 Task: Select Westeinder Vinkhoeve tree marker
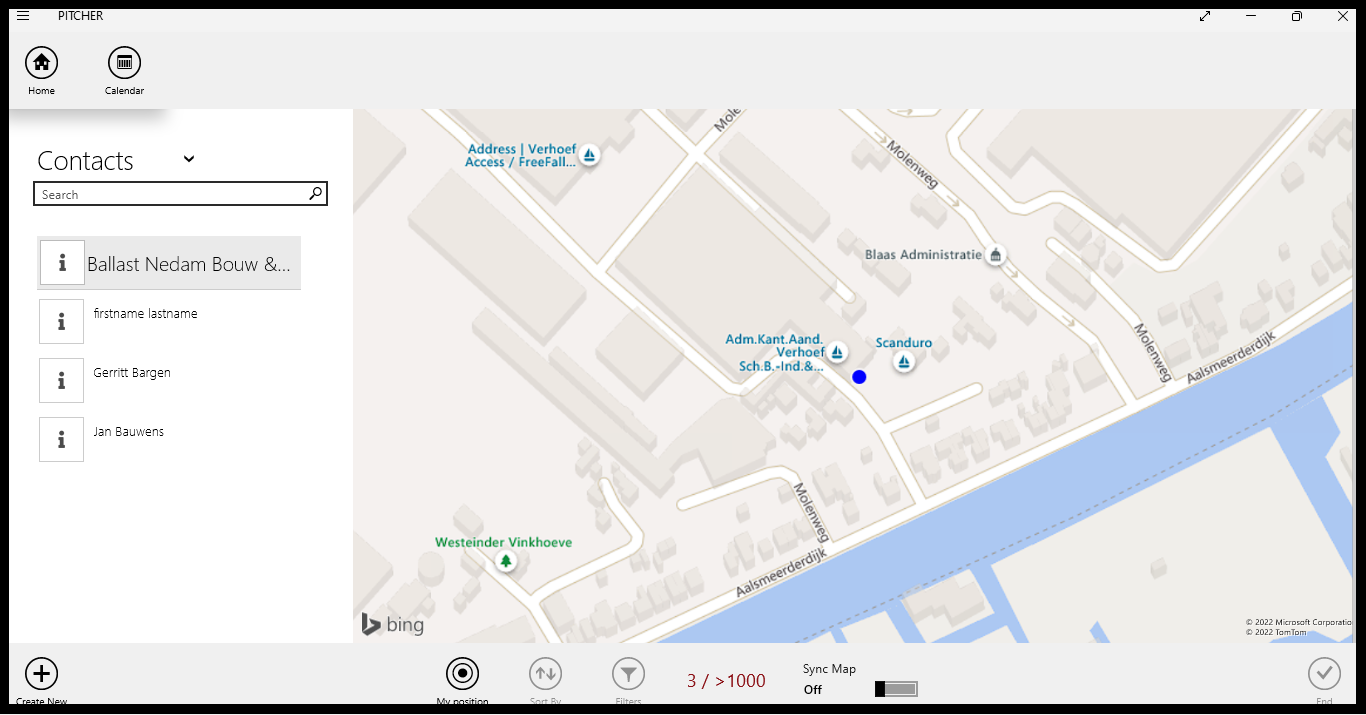click(506, 561)
